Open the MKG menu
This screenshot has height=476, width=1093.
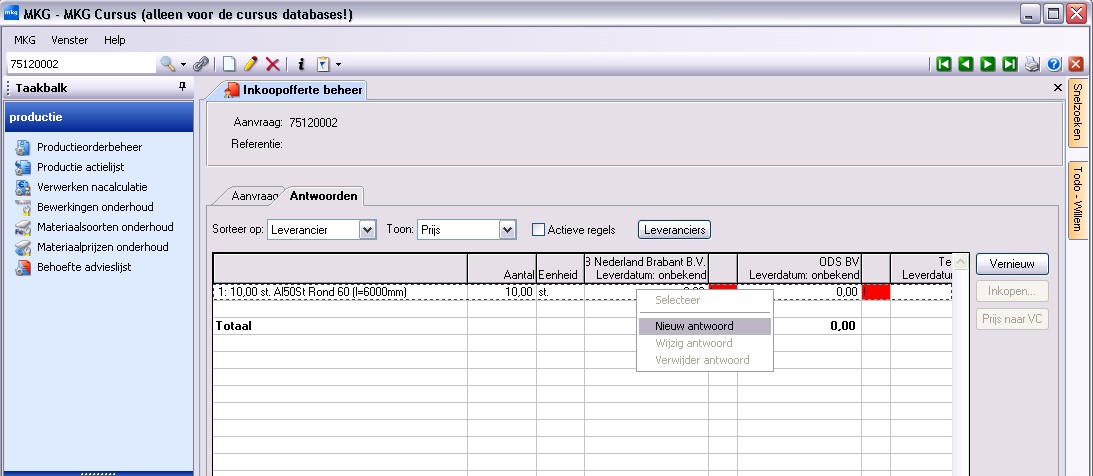24,40
